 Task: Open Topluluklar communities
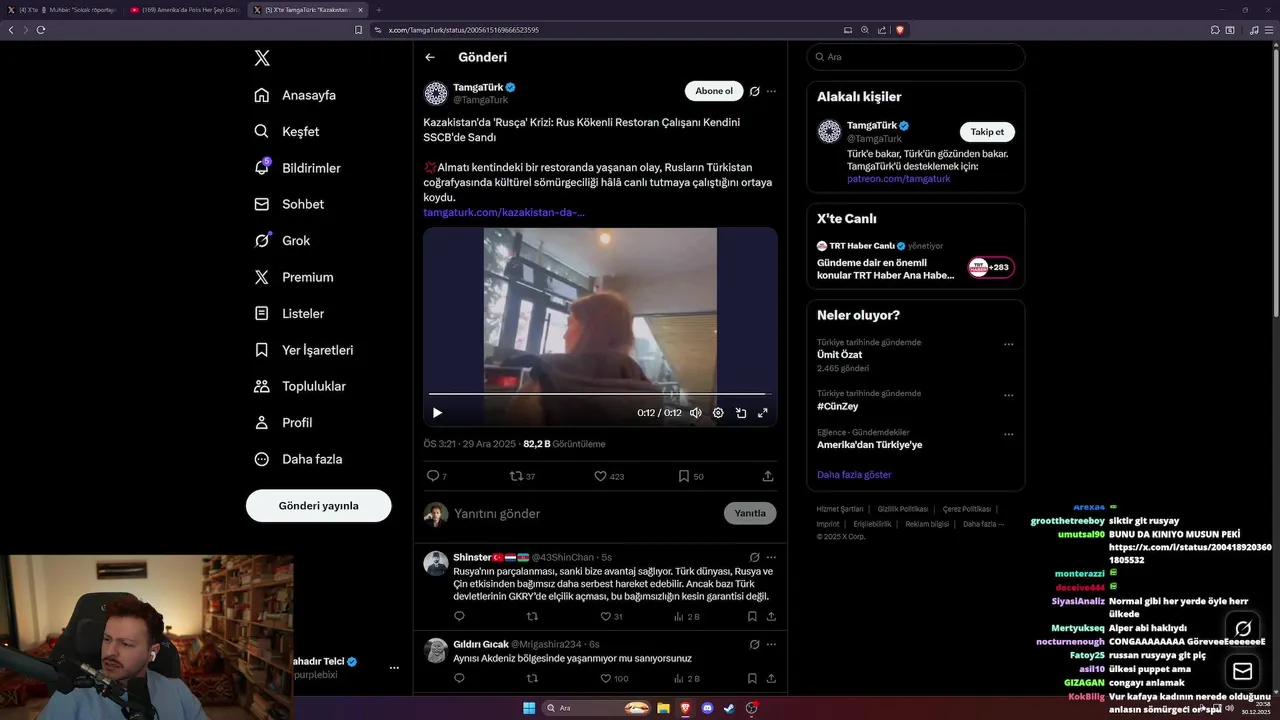300,386
